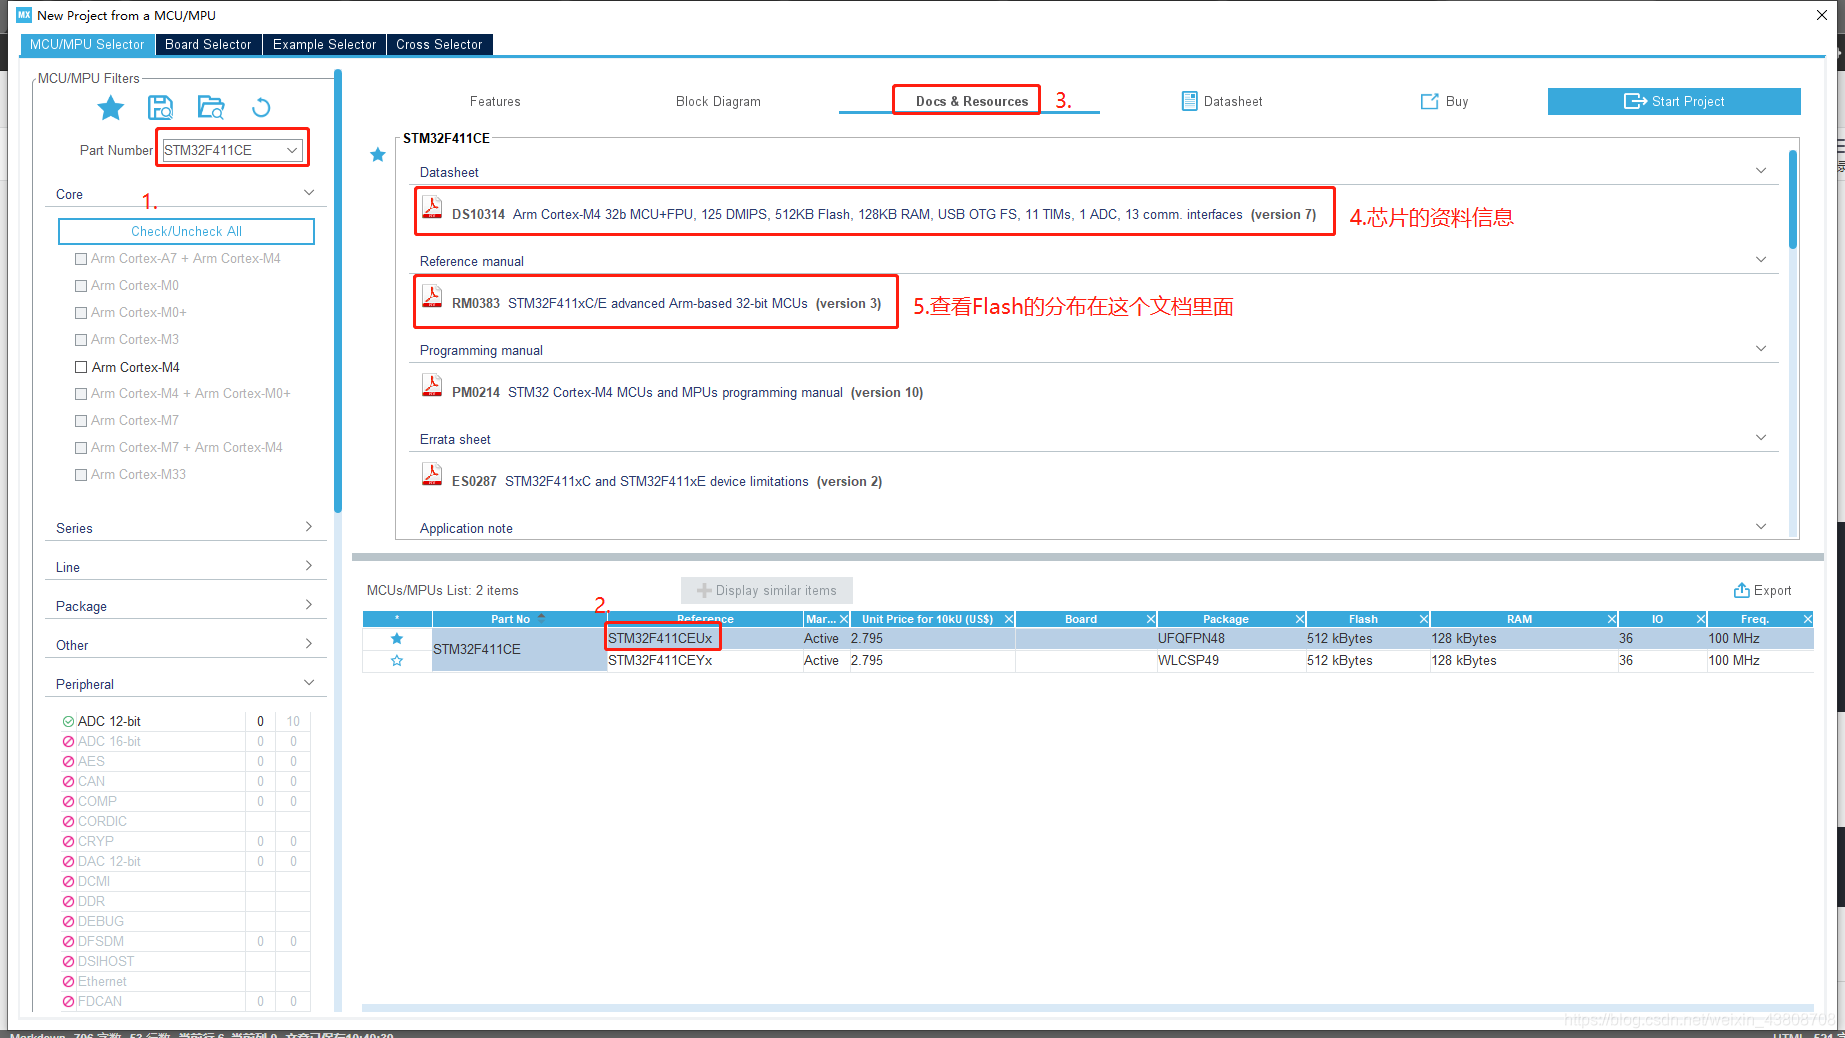The width and height of the screenshot is (1845, 1038).
Task: Collapse the Peripheral filter section
Action: tap(309, 682)
